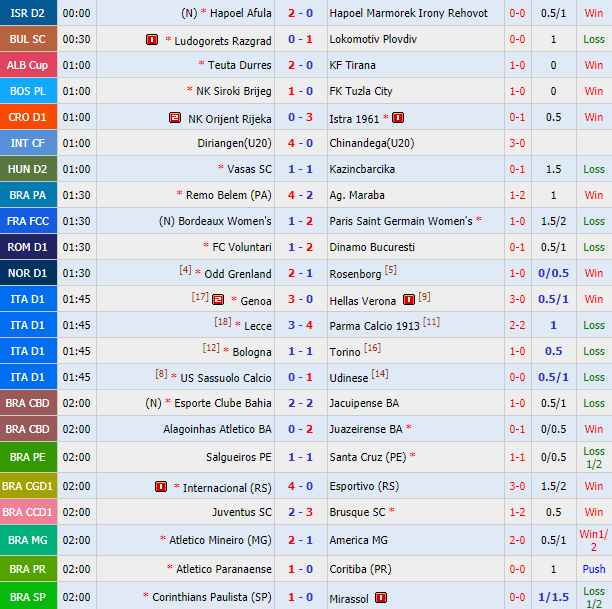The height and width of the screenshot is (609, 612).
Task: Click the Loss 1/2 result in Salgueiros PE row
Action: (594, 458)
